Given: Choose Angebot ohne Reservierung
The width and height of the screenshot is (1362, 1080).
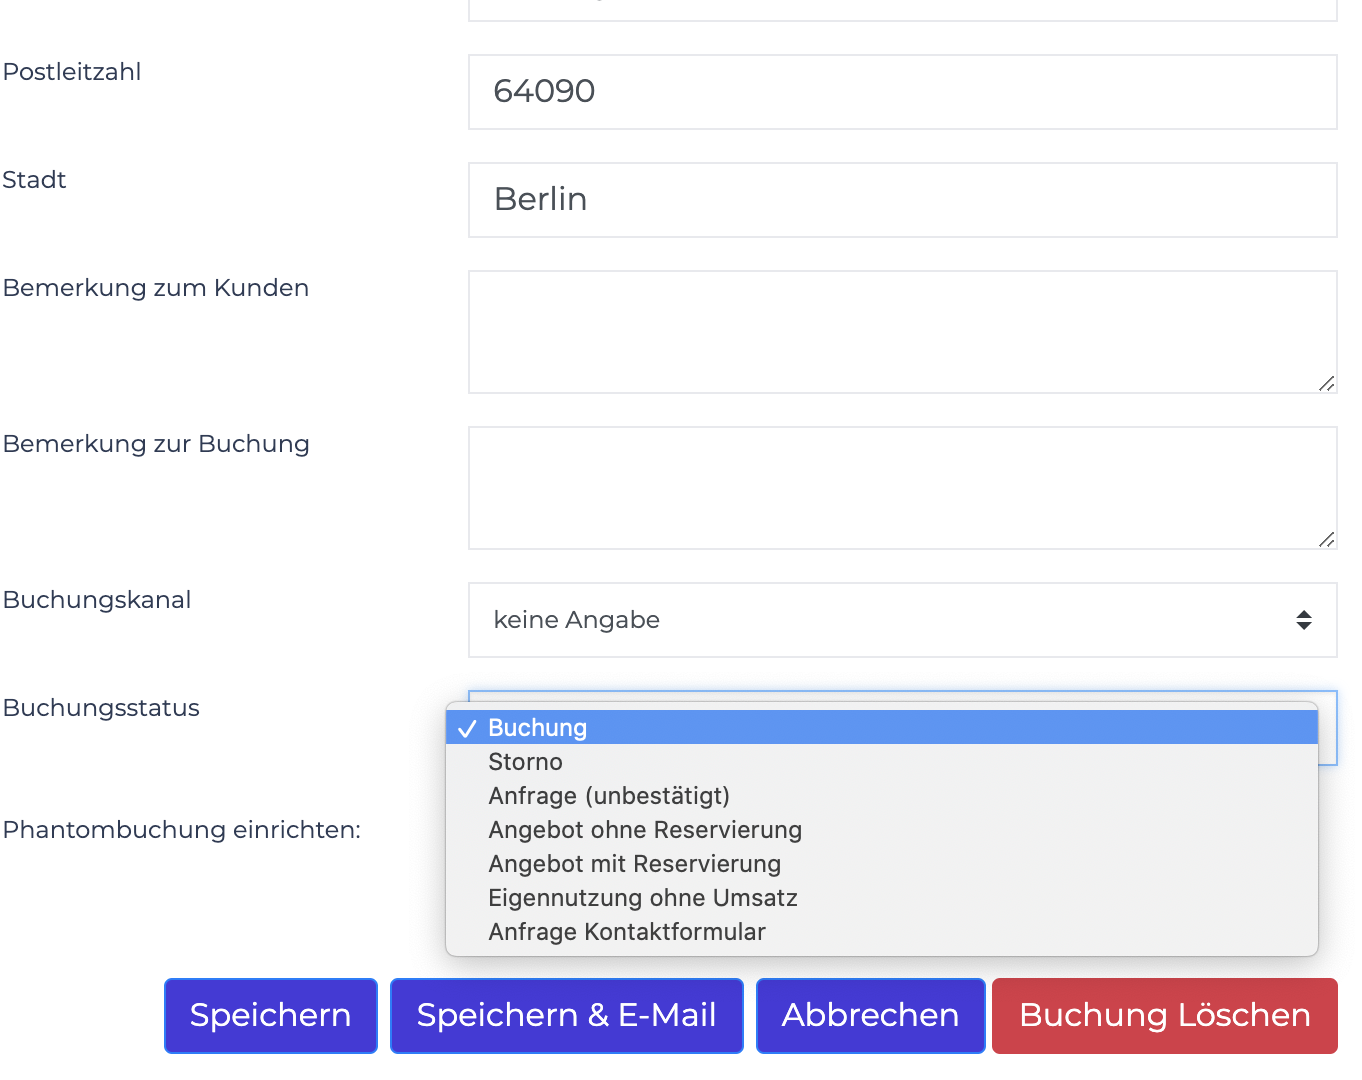Looking at the screenshot, I should [881, 830].
